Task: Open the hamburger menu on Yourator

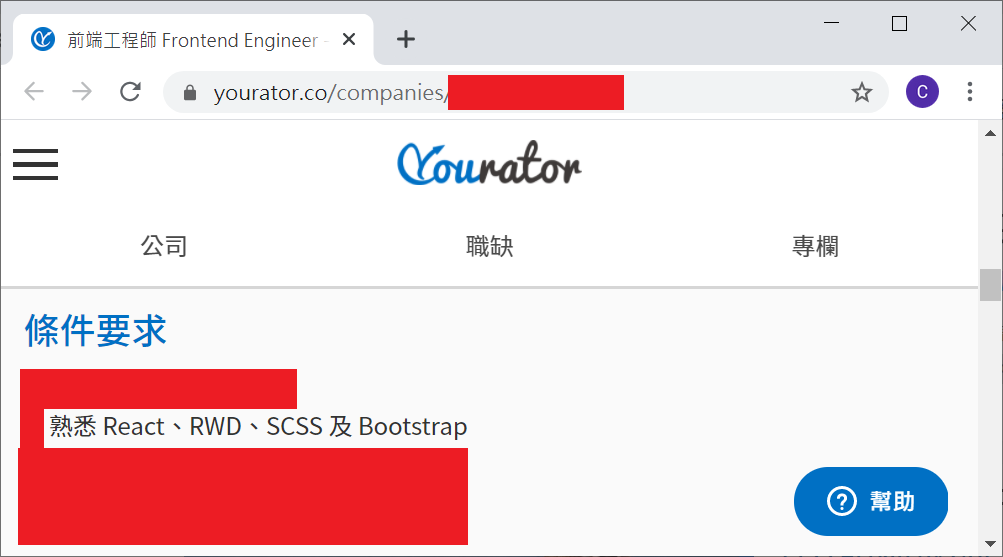Action: [35, 164]
